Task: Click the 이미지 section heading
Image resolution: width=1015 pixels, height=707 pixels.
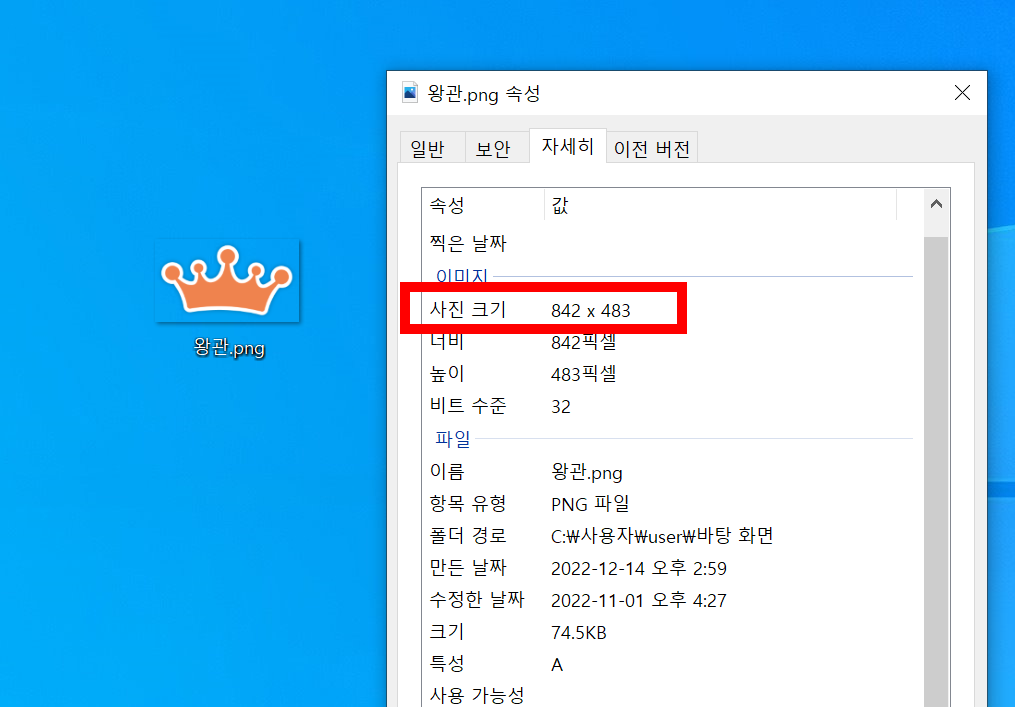Action: (x=462, y=276)
